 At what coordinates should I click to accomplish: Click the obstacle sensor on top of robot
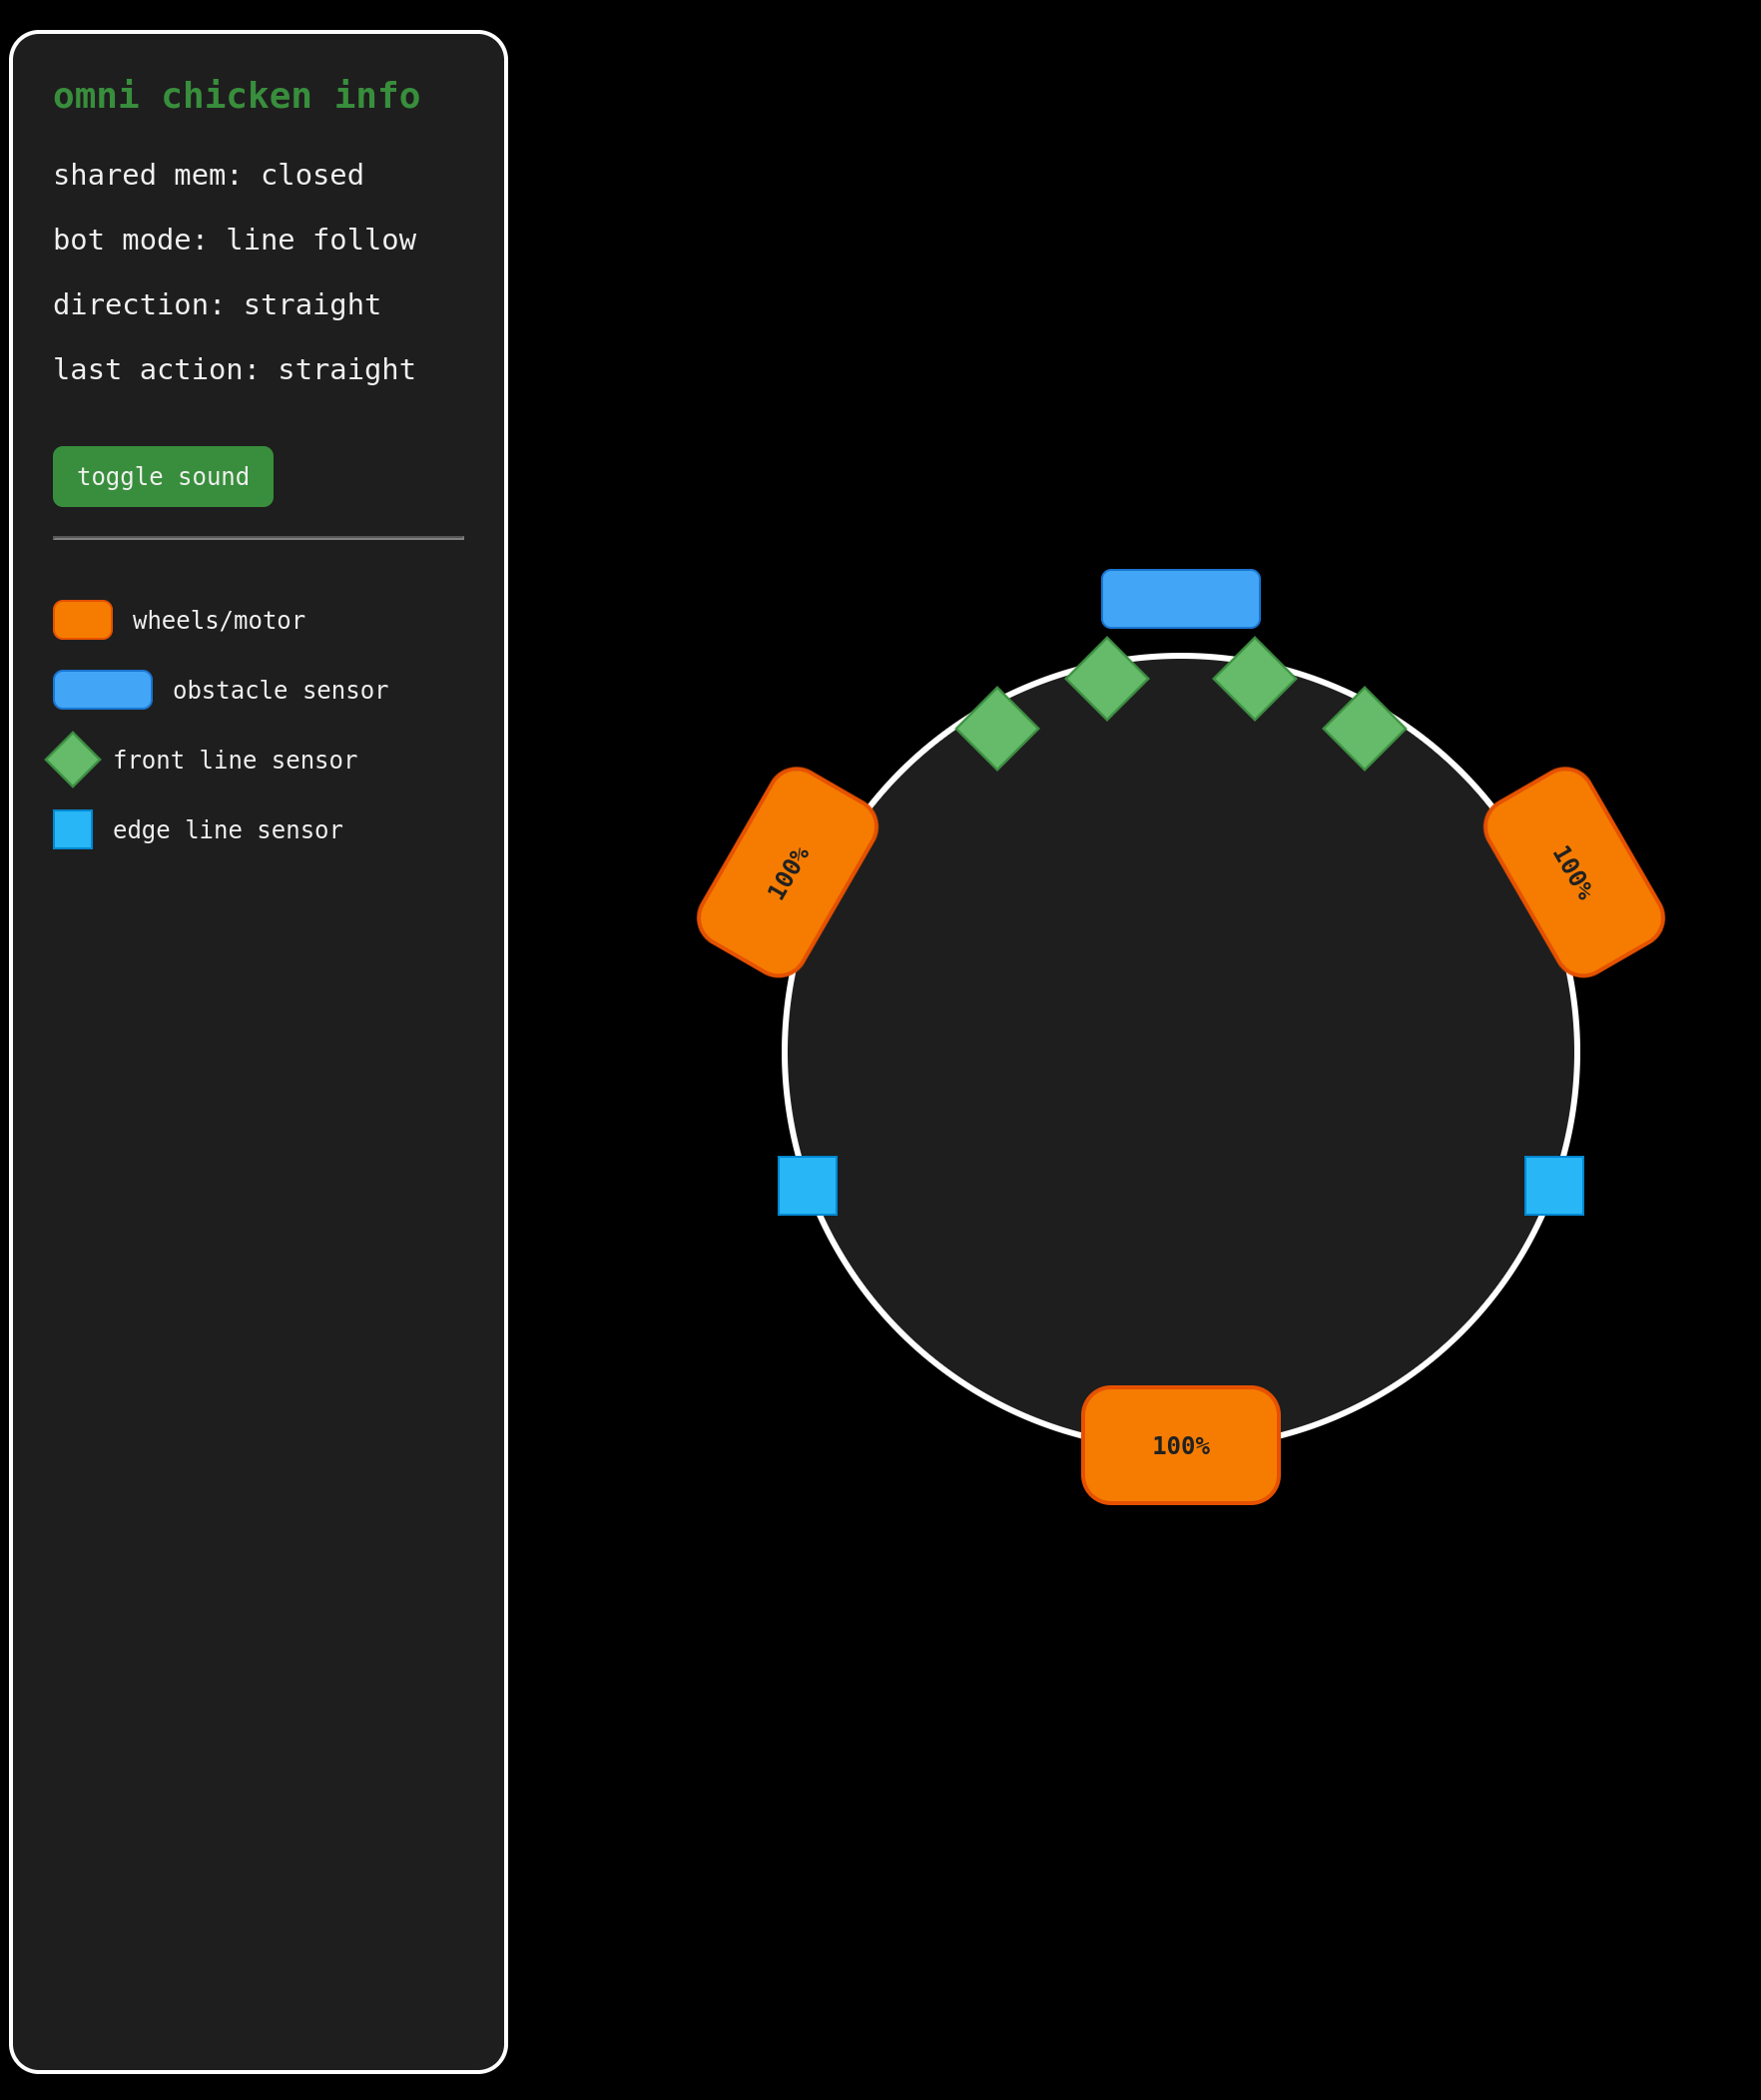(1180, 599)
